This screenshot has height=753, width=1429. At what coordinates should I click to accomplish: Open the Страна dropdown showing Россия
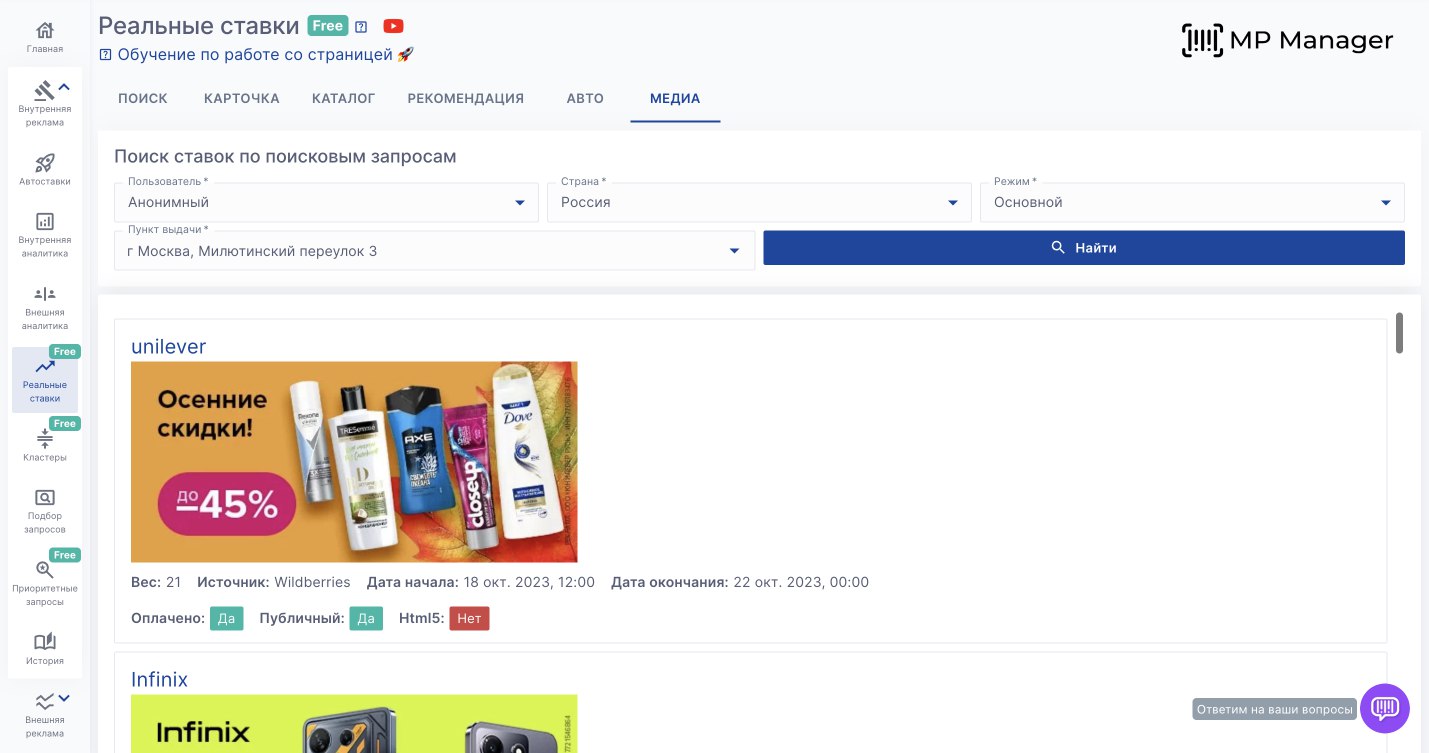pos(759,202)
